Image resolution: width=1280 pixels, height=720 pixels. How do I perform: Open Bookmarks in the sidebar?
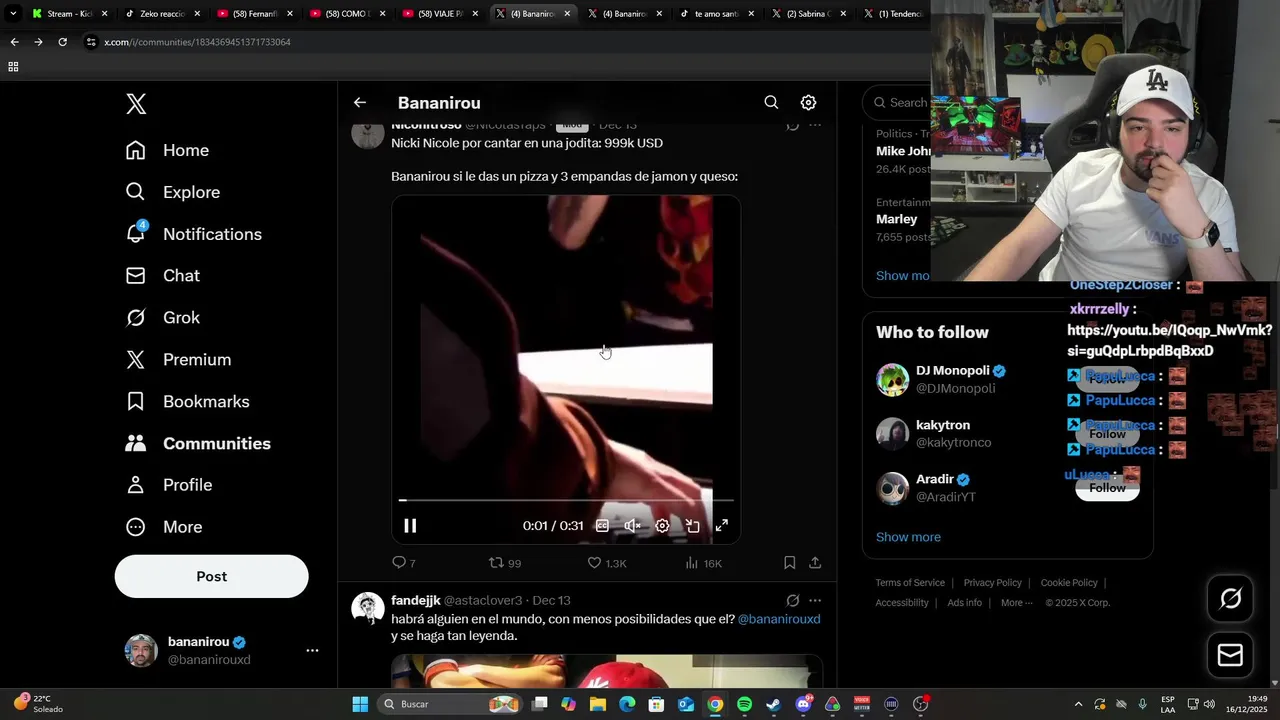[187, 402]
